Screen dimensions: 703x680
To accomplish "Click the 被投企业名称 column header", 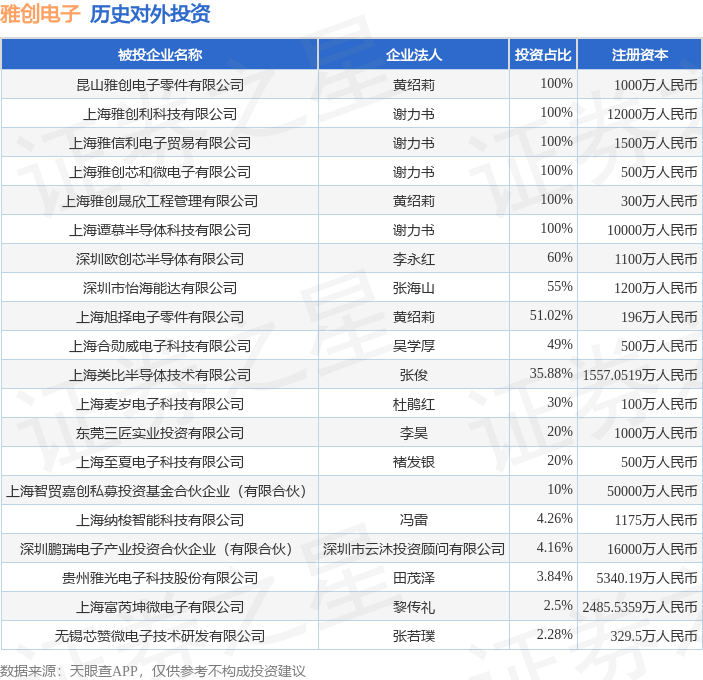I will pyautogui.click(x=160, y=55).
